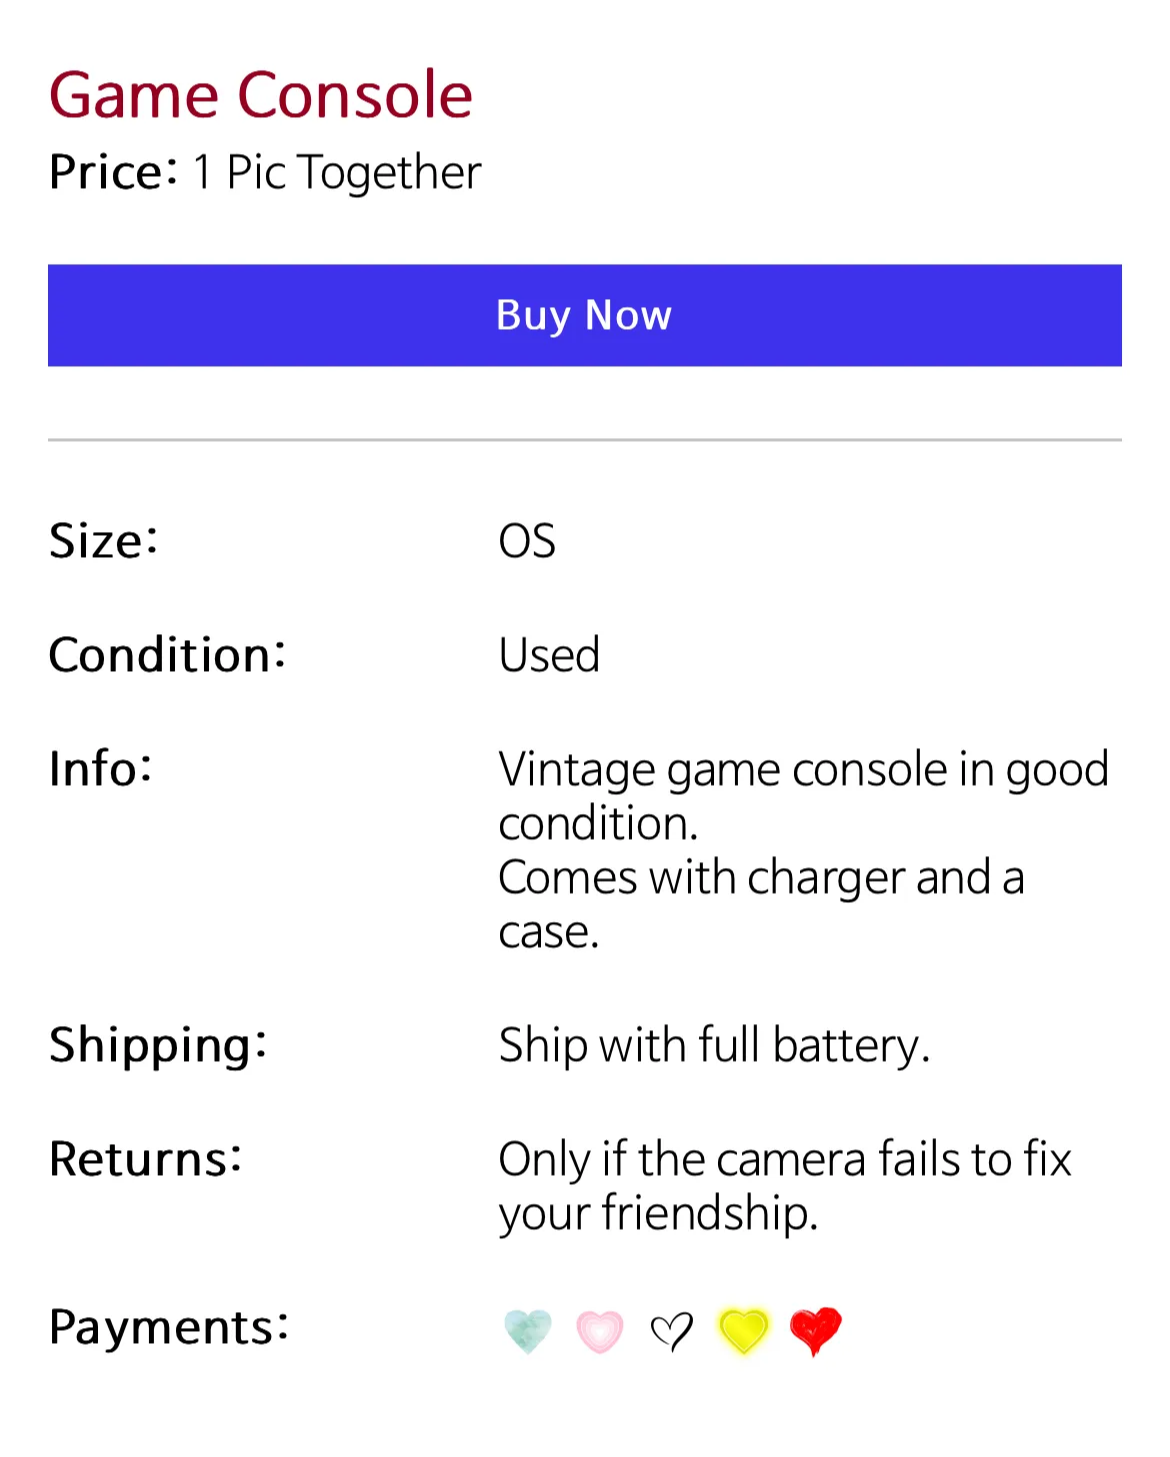
Task: Click the returns policy about the camera
Action: [x=785, y=1186]
